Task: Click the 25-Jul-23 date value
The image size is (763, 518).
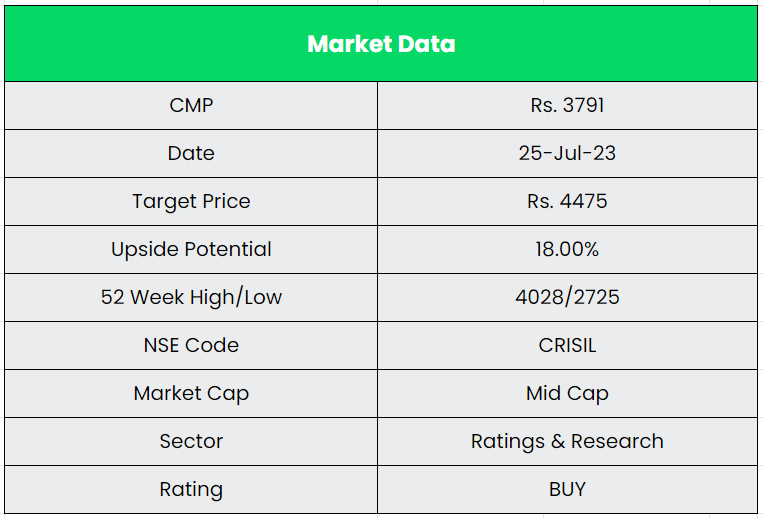Action: point(567,153)
